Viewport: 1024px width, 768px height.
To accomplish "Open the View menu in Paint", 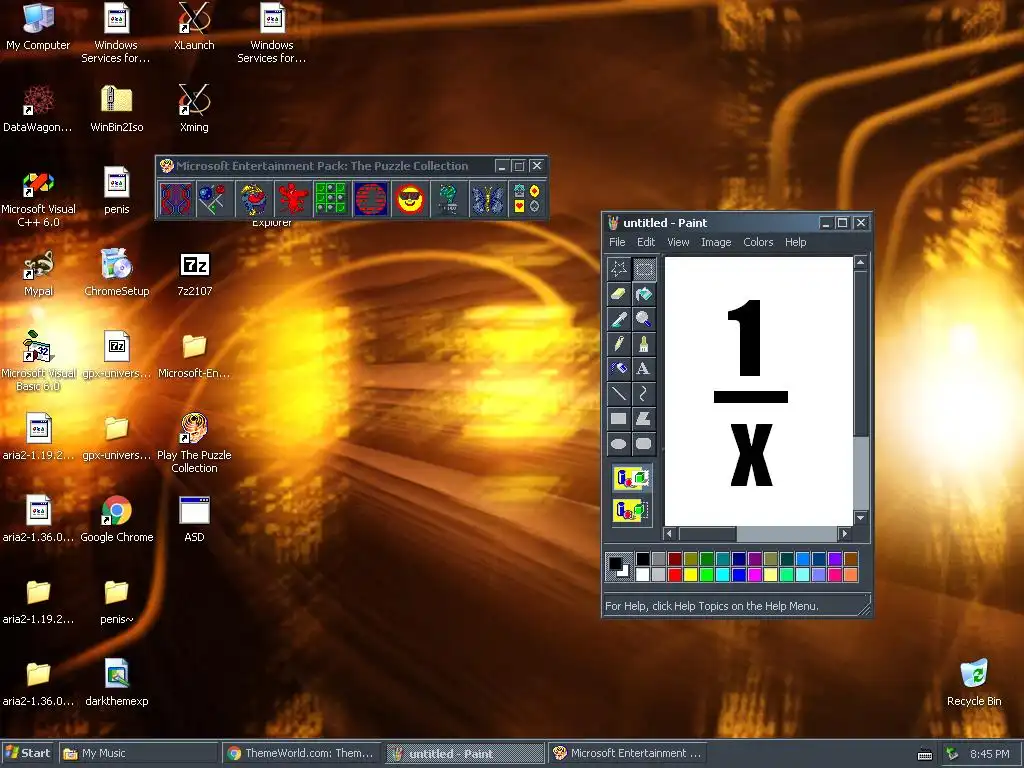I will [x=678, y=242].
